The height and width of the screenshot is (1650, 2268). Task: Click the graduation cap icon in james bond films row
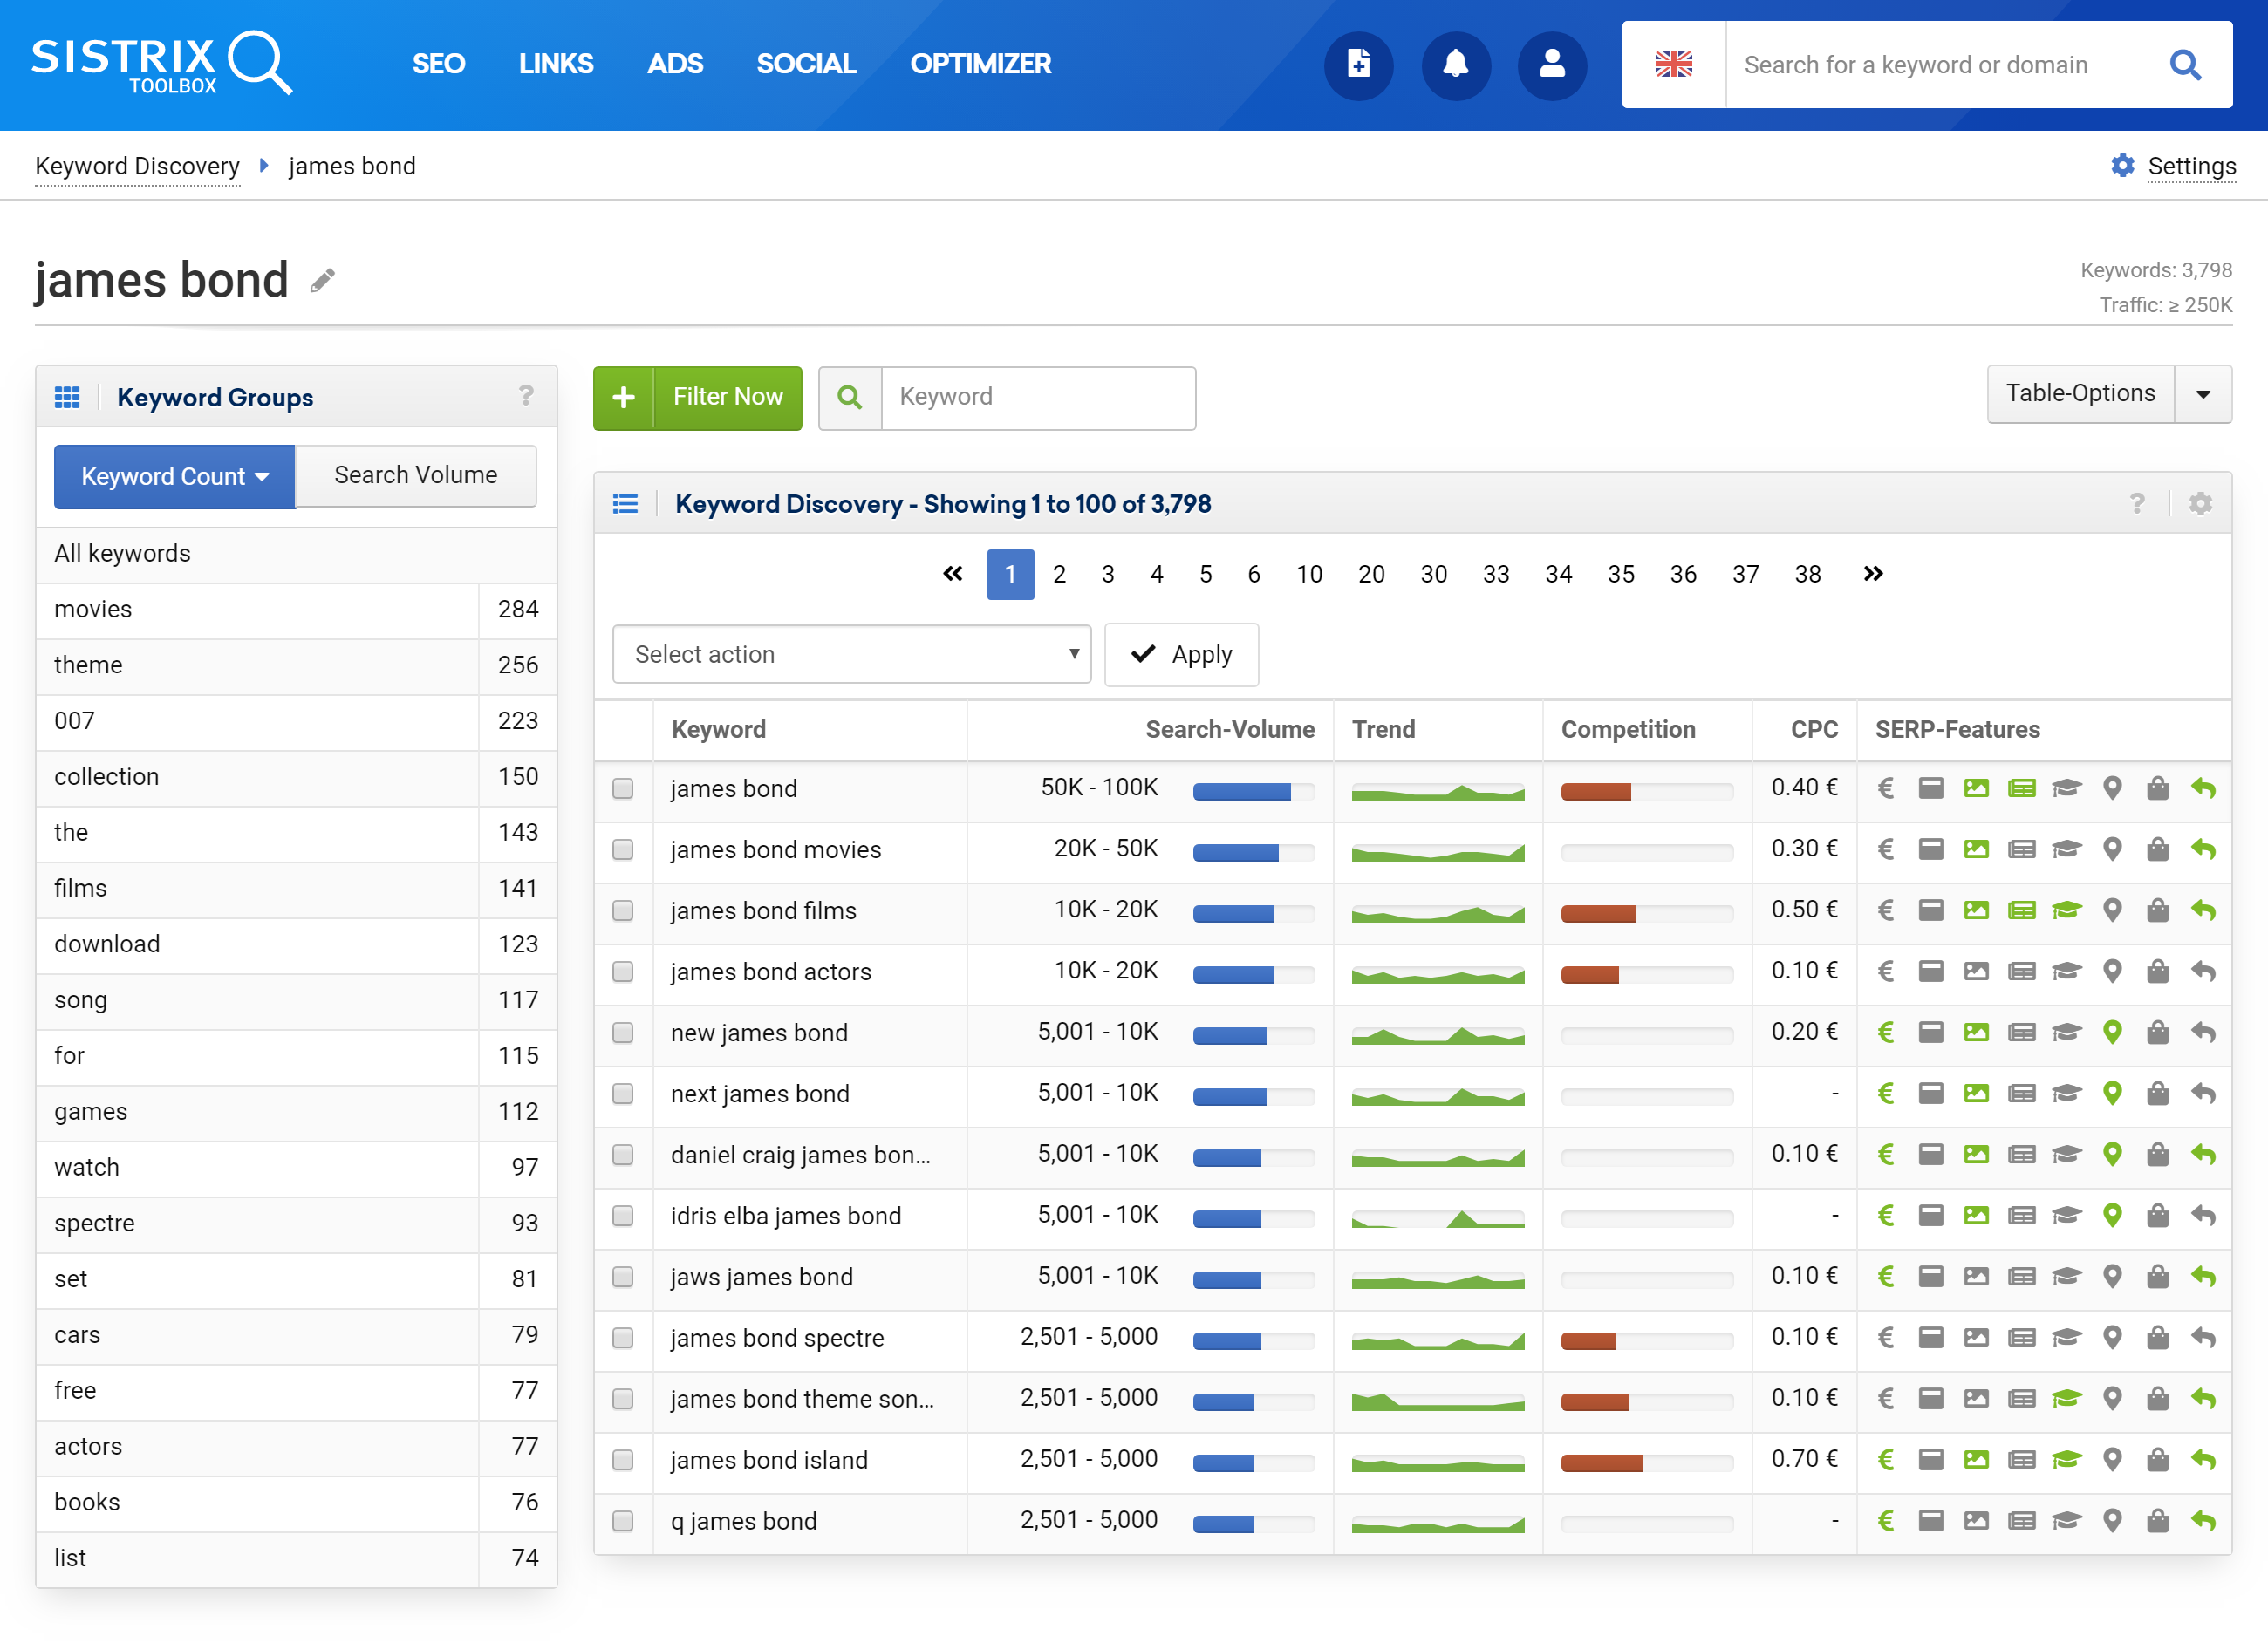click(x=2067, y=910)
